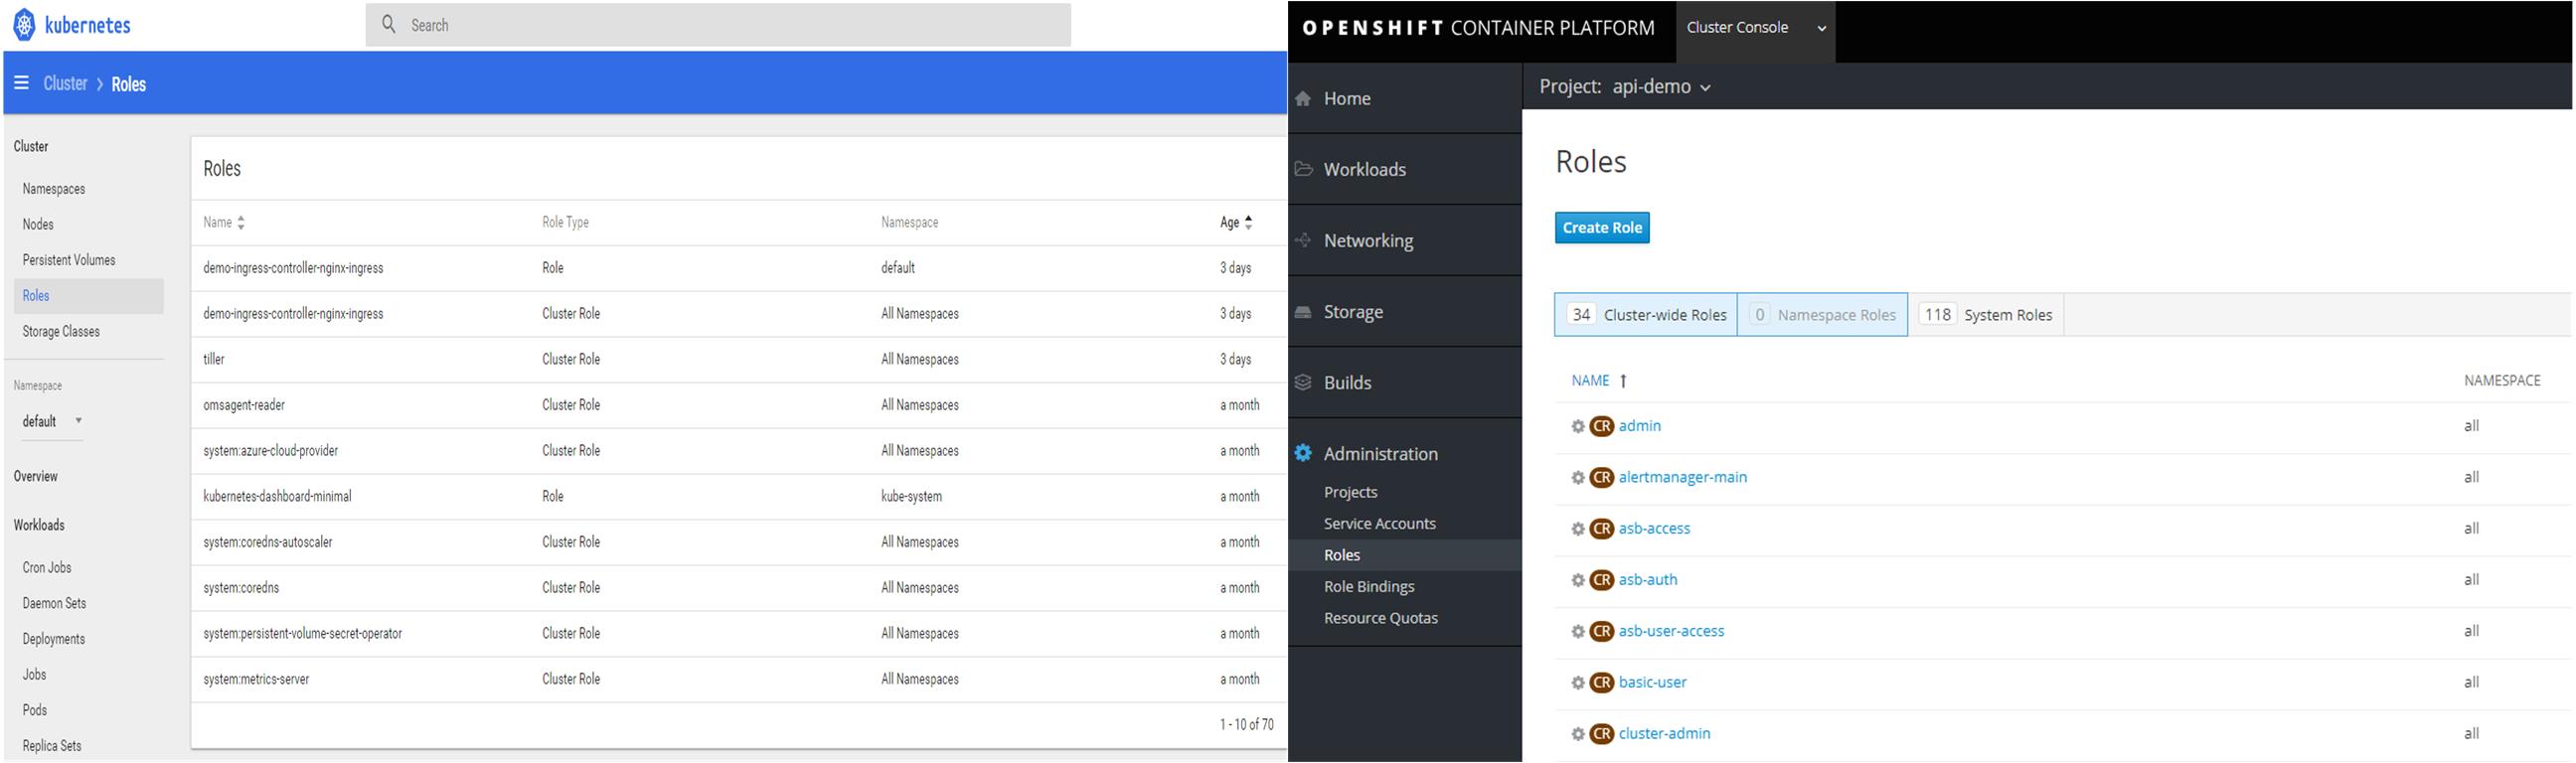Open the gear menu for asb-auth role
Image resolution: width=2576 pixels, height=763 pixels.
coord(1578,580)
